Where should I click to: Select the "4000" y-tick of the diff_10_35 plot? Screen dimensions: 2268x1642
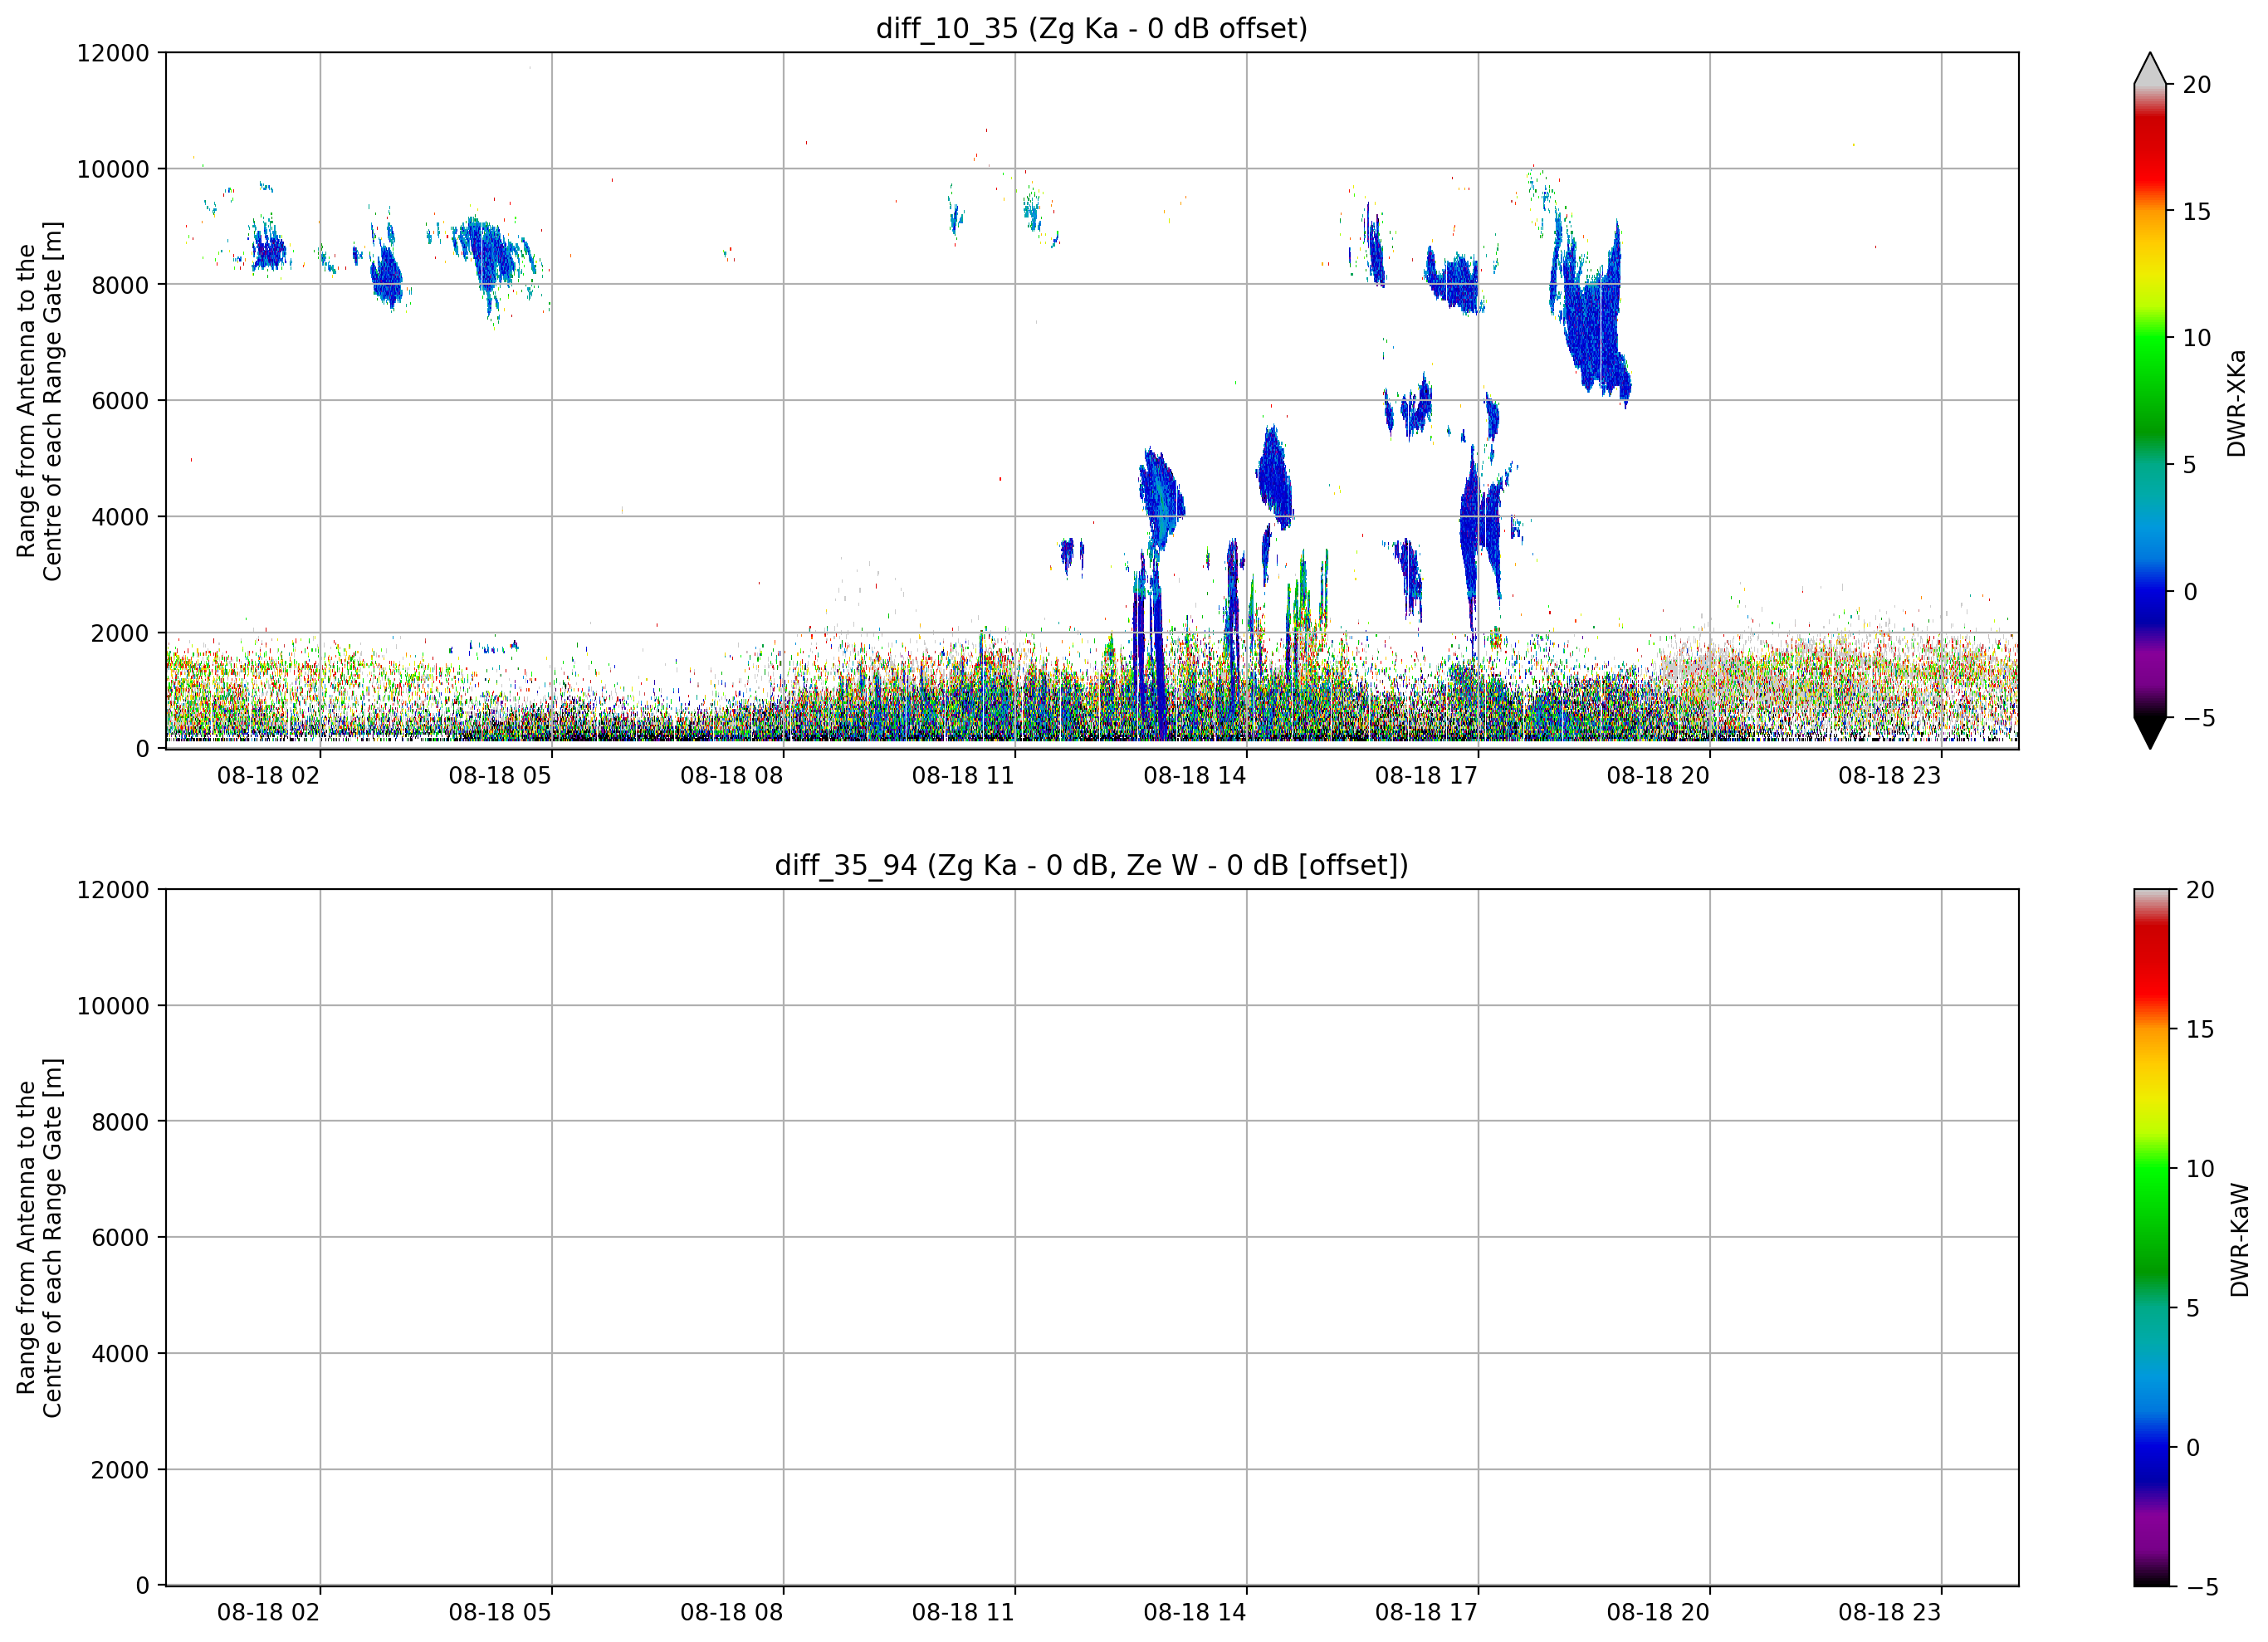(x=120, y=517)
